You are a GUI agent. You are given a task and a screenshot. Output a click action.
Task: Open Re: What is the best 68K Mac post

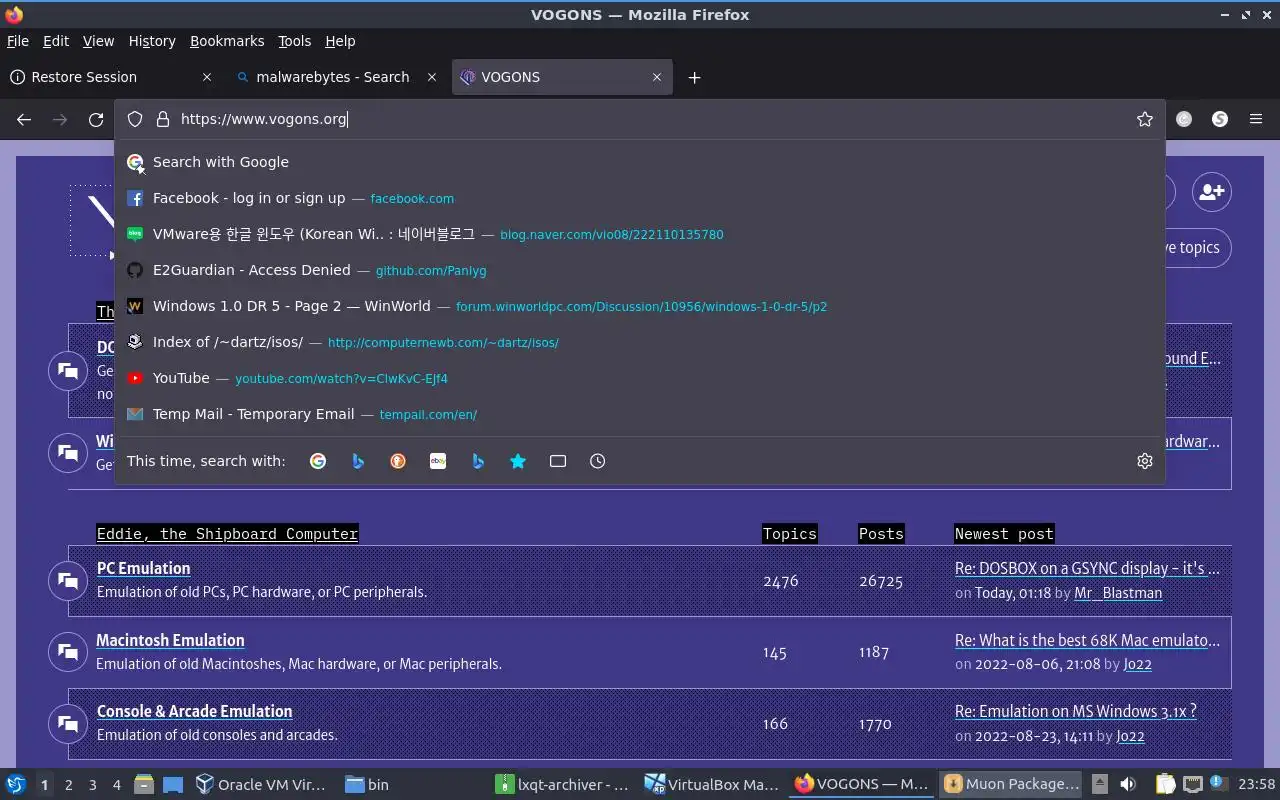[1087, 640]
